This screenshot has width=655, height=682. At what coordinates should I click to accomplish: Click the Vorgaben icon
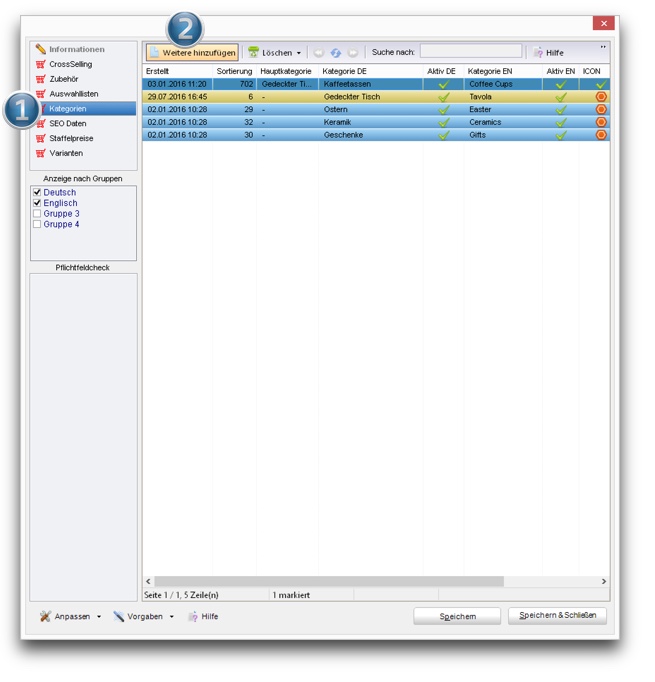(118, 616)
